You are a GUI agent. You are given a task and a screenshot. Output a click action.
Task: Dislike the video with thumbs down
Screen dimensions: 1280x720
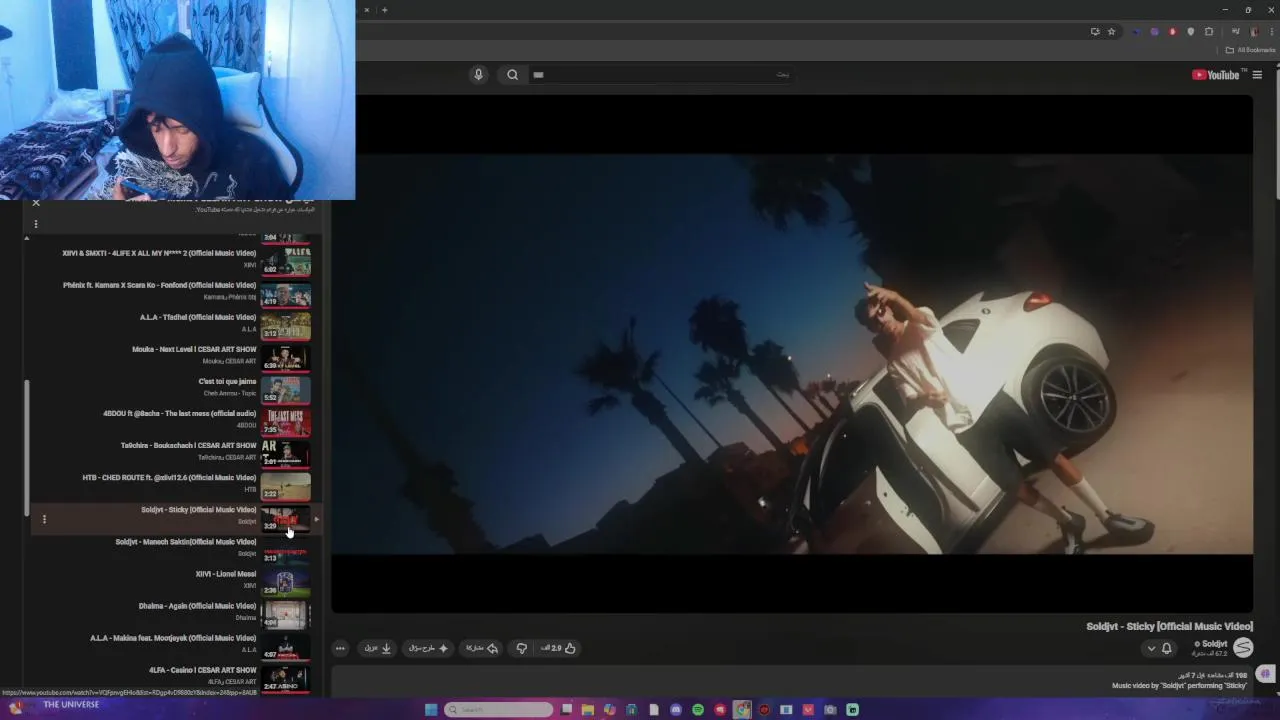coord(521,648)
